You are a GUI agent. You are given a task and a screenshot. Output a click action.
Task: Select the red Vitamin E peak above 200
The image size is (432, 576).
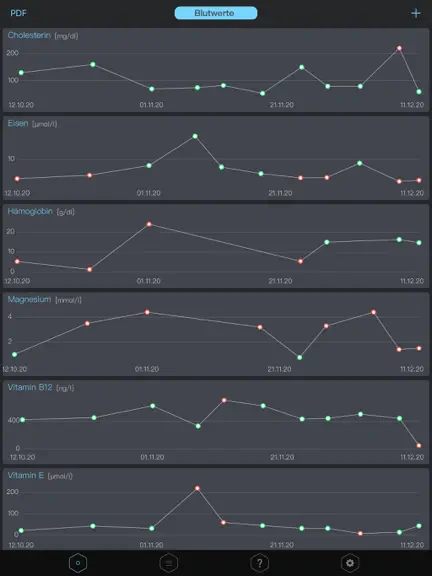[x=197, y=488]
